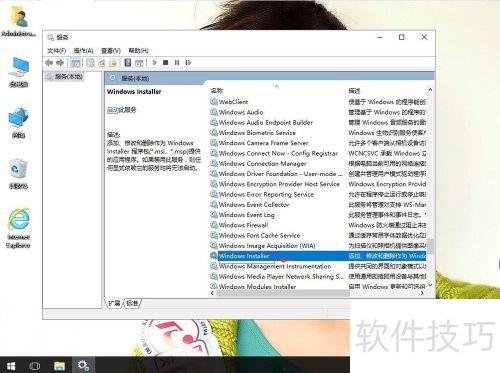Open the 帮助(H) menu
The width and height of the screenshot is (500, 373).
pyautogui.click(x=138, y=51)
